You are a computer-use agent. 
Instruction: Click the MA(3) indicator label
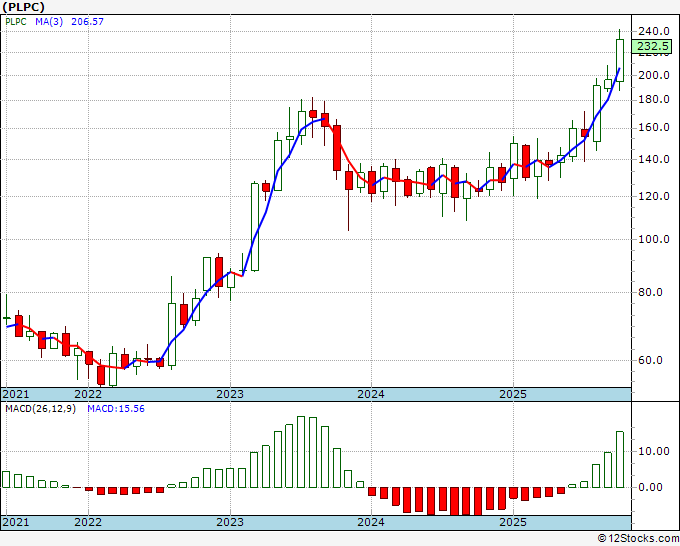[49, 21]
